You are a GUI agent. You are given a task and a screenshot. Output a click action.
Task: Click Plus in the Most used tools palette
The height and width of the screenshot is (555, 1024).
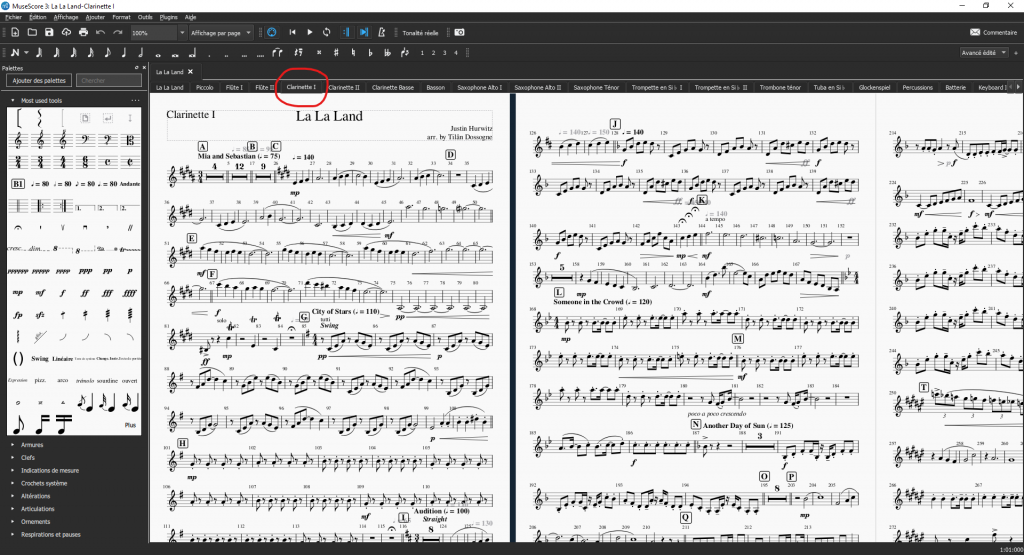pyautogui.click(x=130, y=425)
